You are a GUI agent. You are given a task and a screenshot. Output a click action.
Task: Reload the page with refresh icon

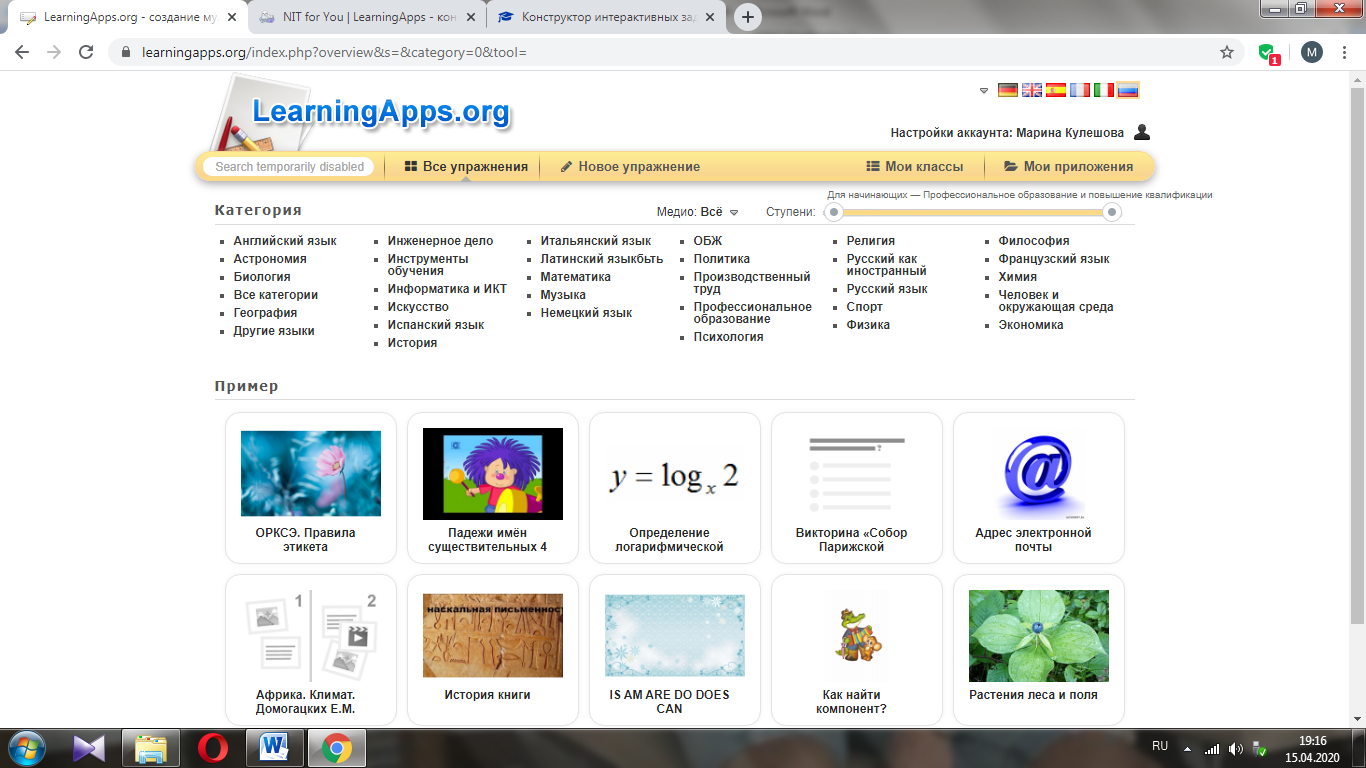86,52
